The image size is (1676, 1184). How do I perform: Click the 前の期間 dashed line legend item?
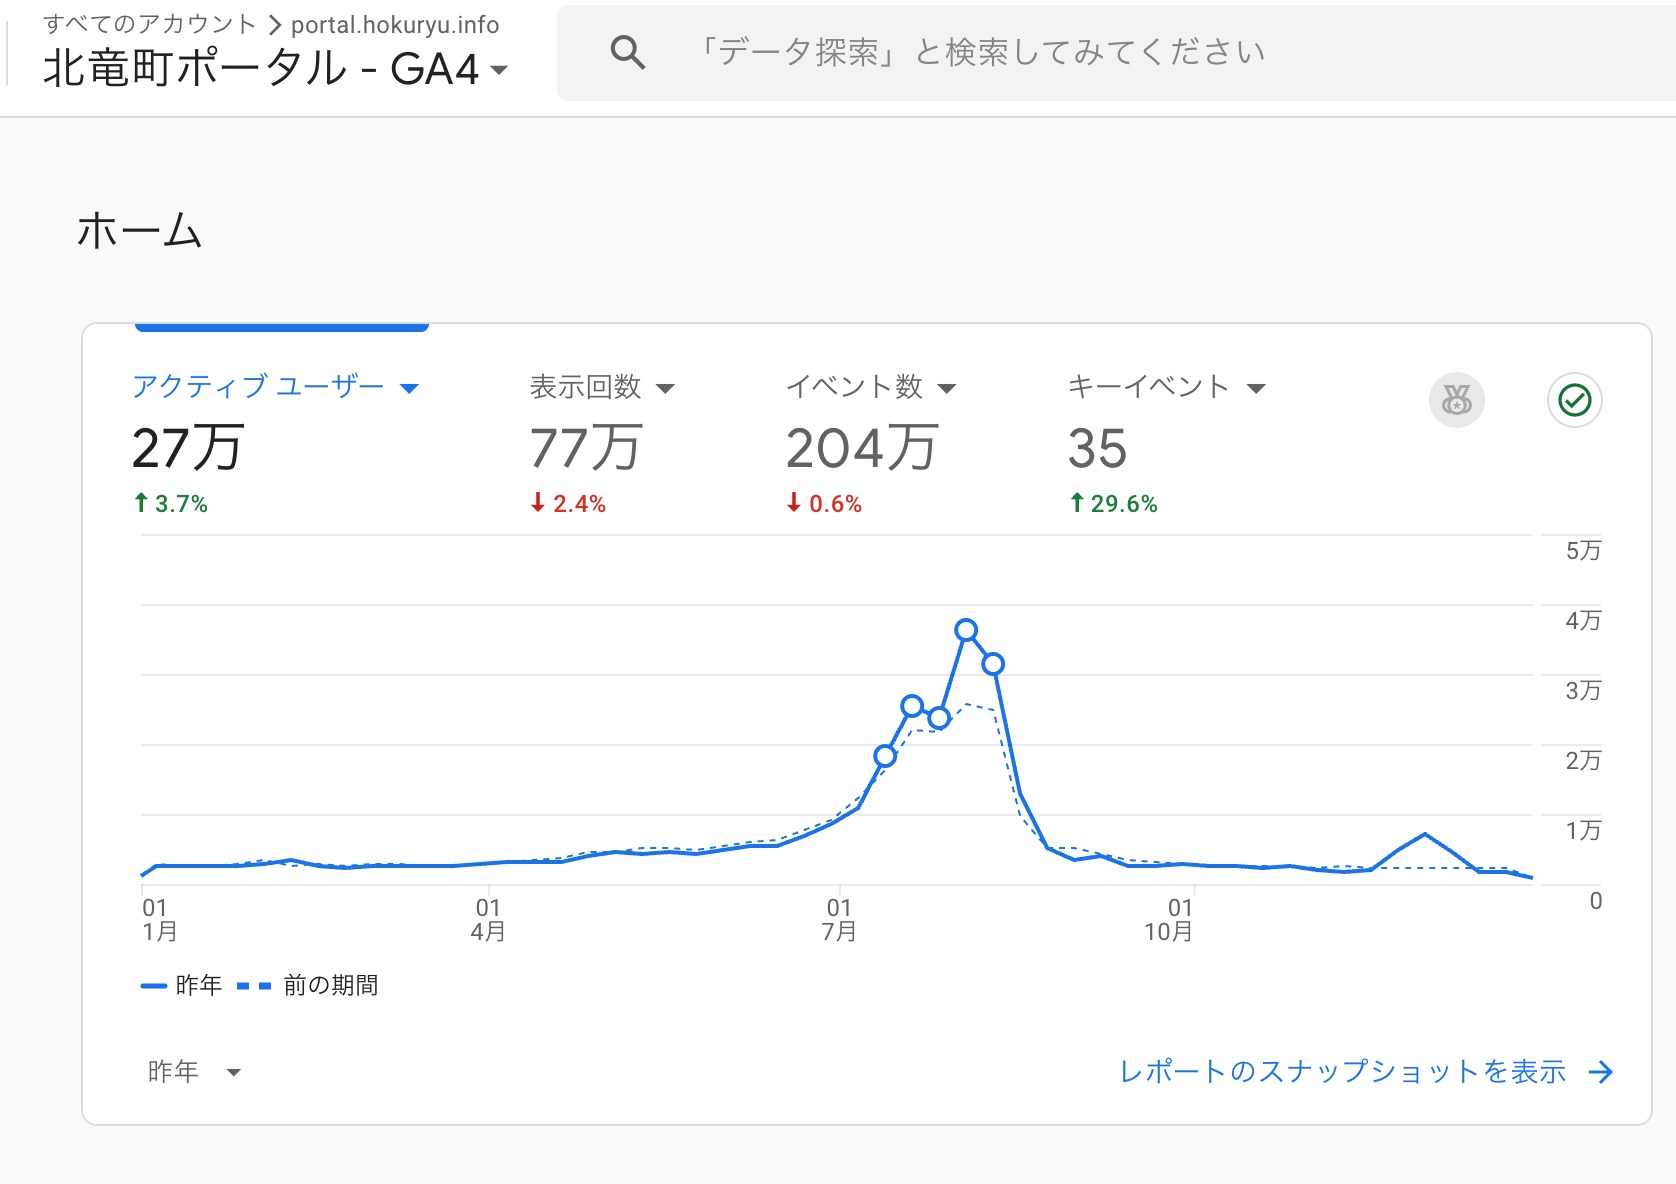(x=308, y=986)
